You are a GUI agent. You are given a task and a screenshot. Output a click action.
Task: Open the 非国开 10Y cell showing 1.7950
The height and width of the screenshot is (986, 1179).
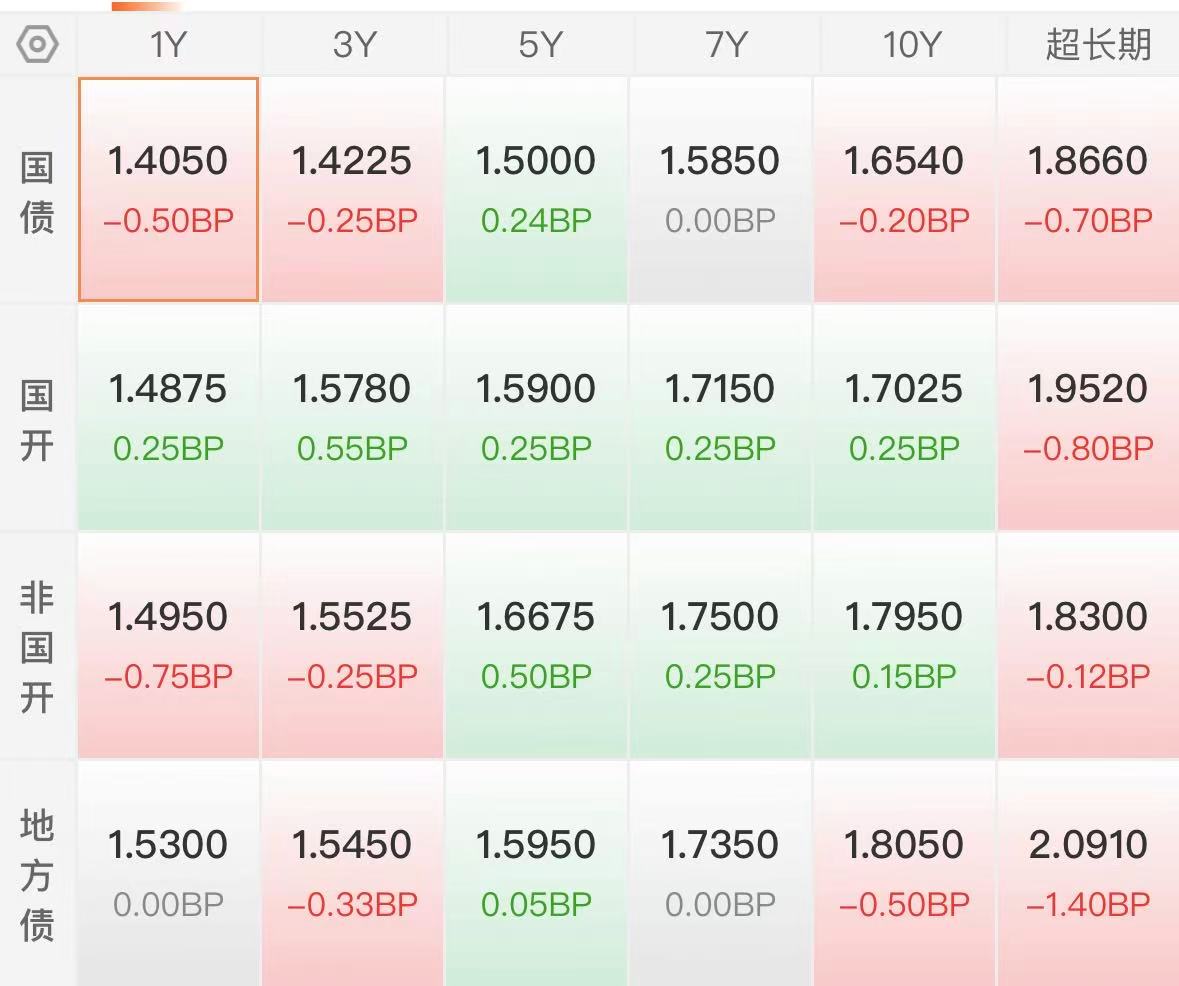click(904, 645)
